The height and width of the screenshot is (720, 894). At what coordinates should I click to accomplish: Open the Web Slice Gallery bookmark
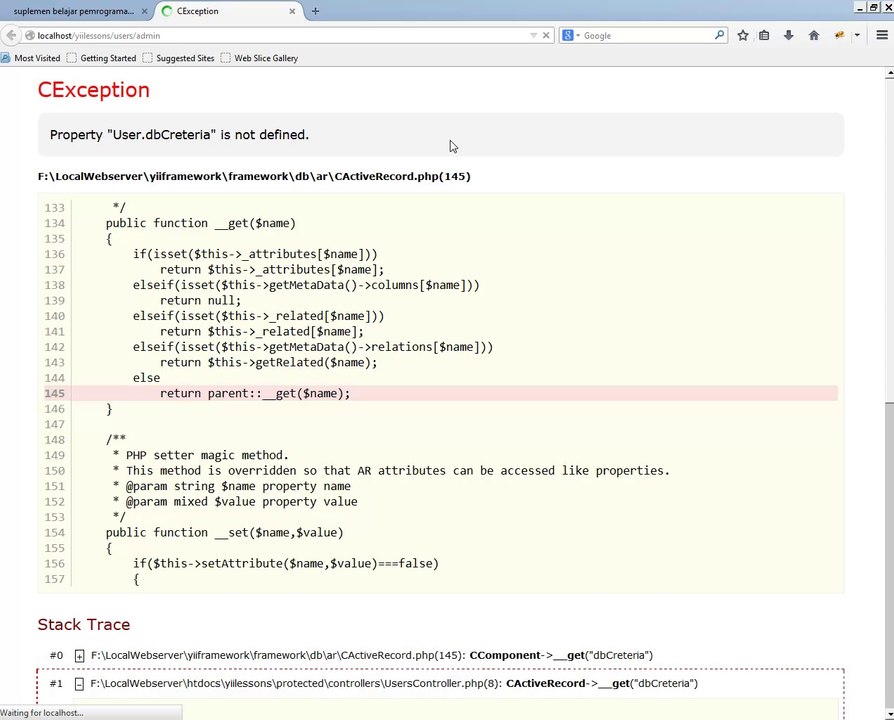tap(259, 58)
